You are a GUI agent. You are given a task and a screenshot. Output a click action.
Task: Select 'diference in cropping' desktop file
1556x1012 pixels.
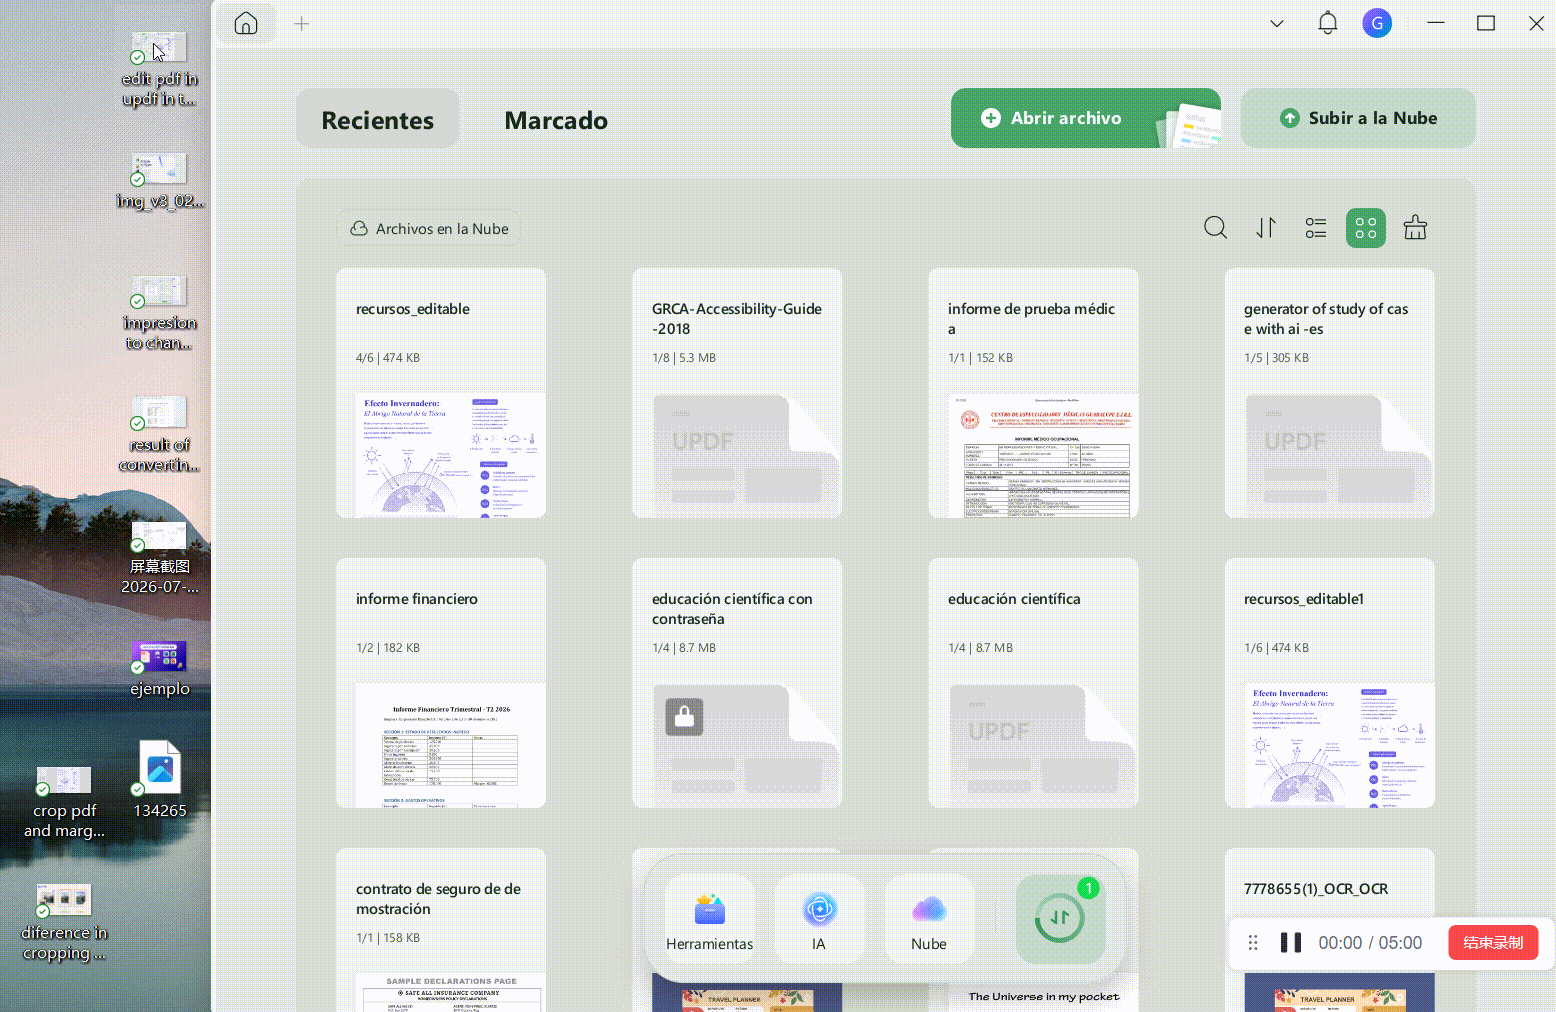64,924
